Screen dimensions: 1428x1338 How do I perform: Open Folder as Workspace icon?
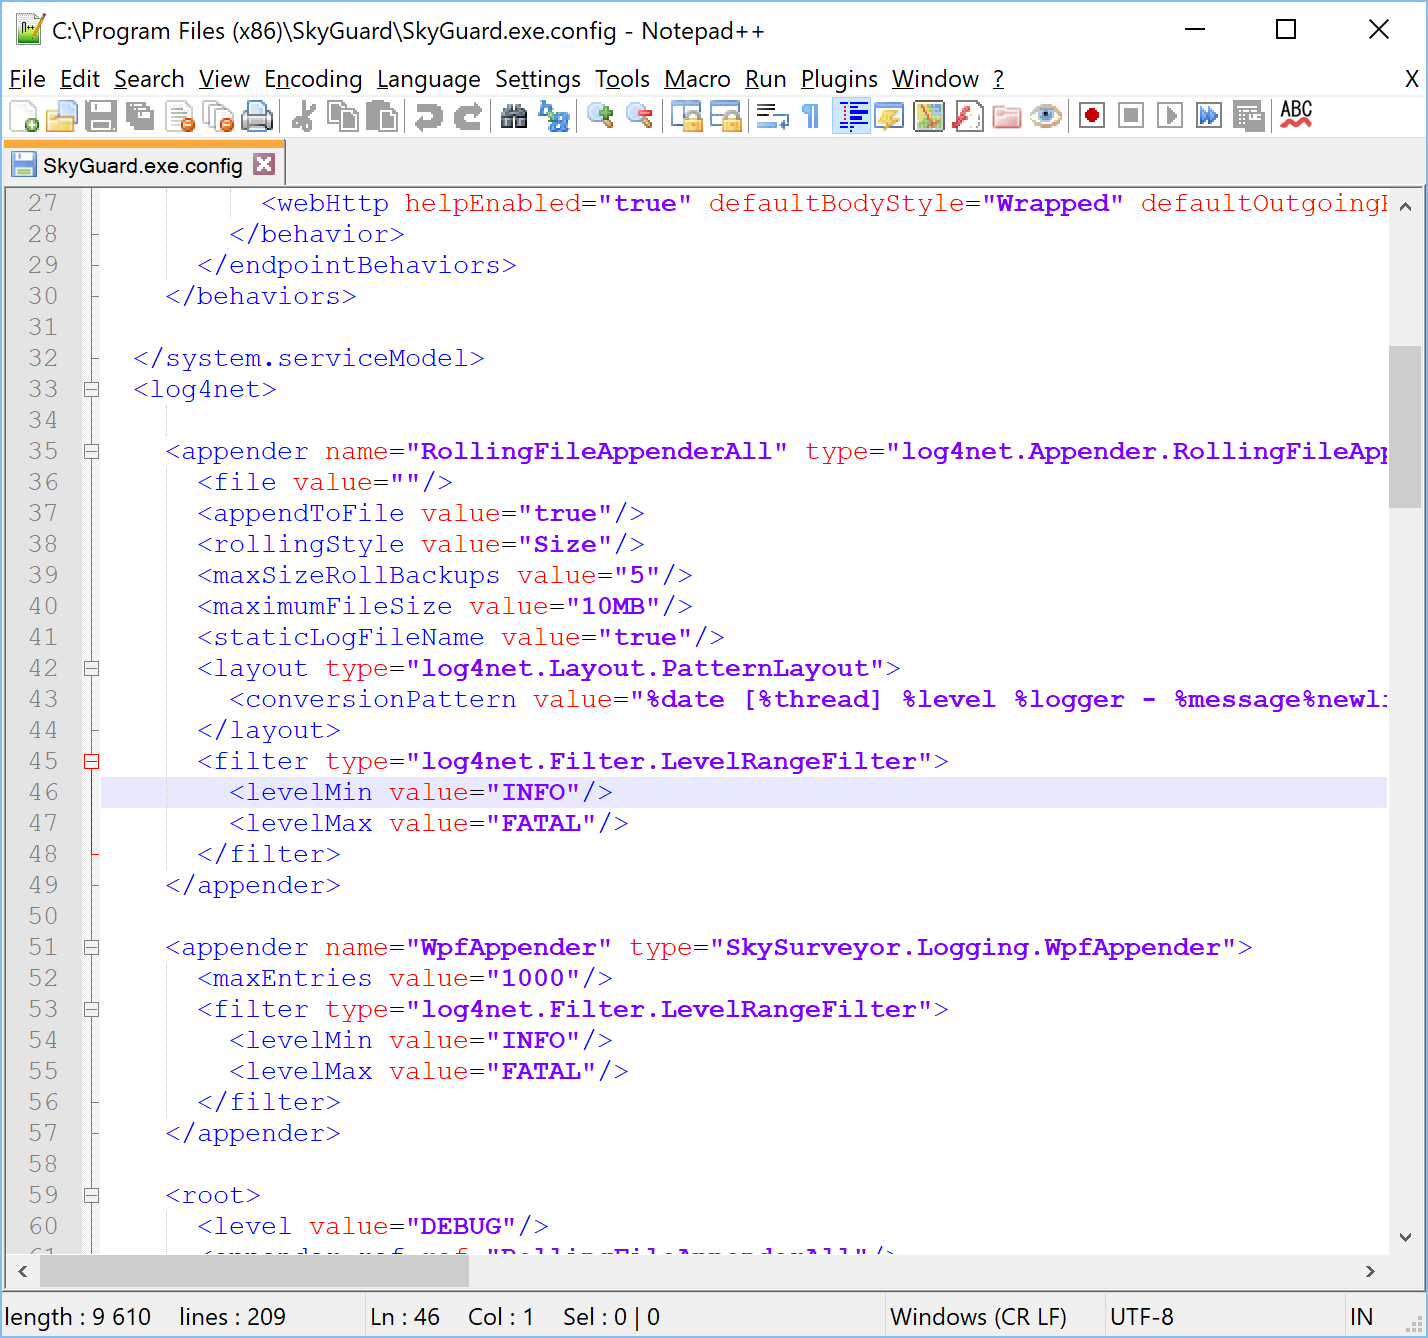click(1006, 117)
